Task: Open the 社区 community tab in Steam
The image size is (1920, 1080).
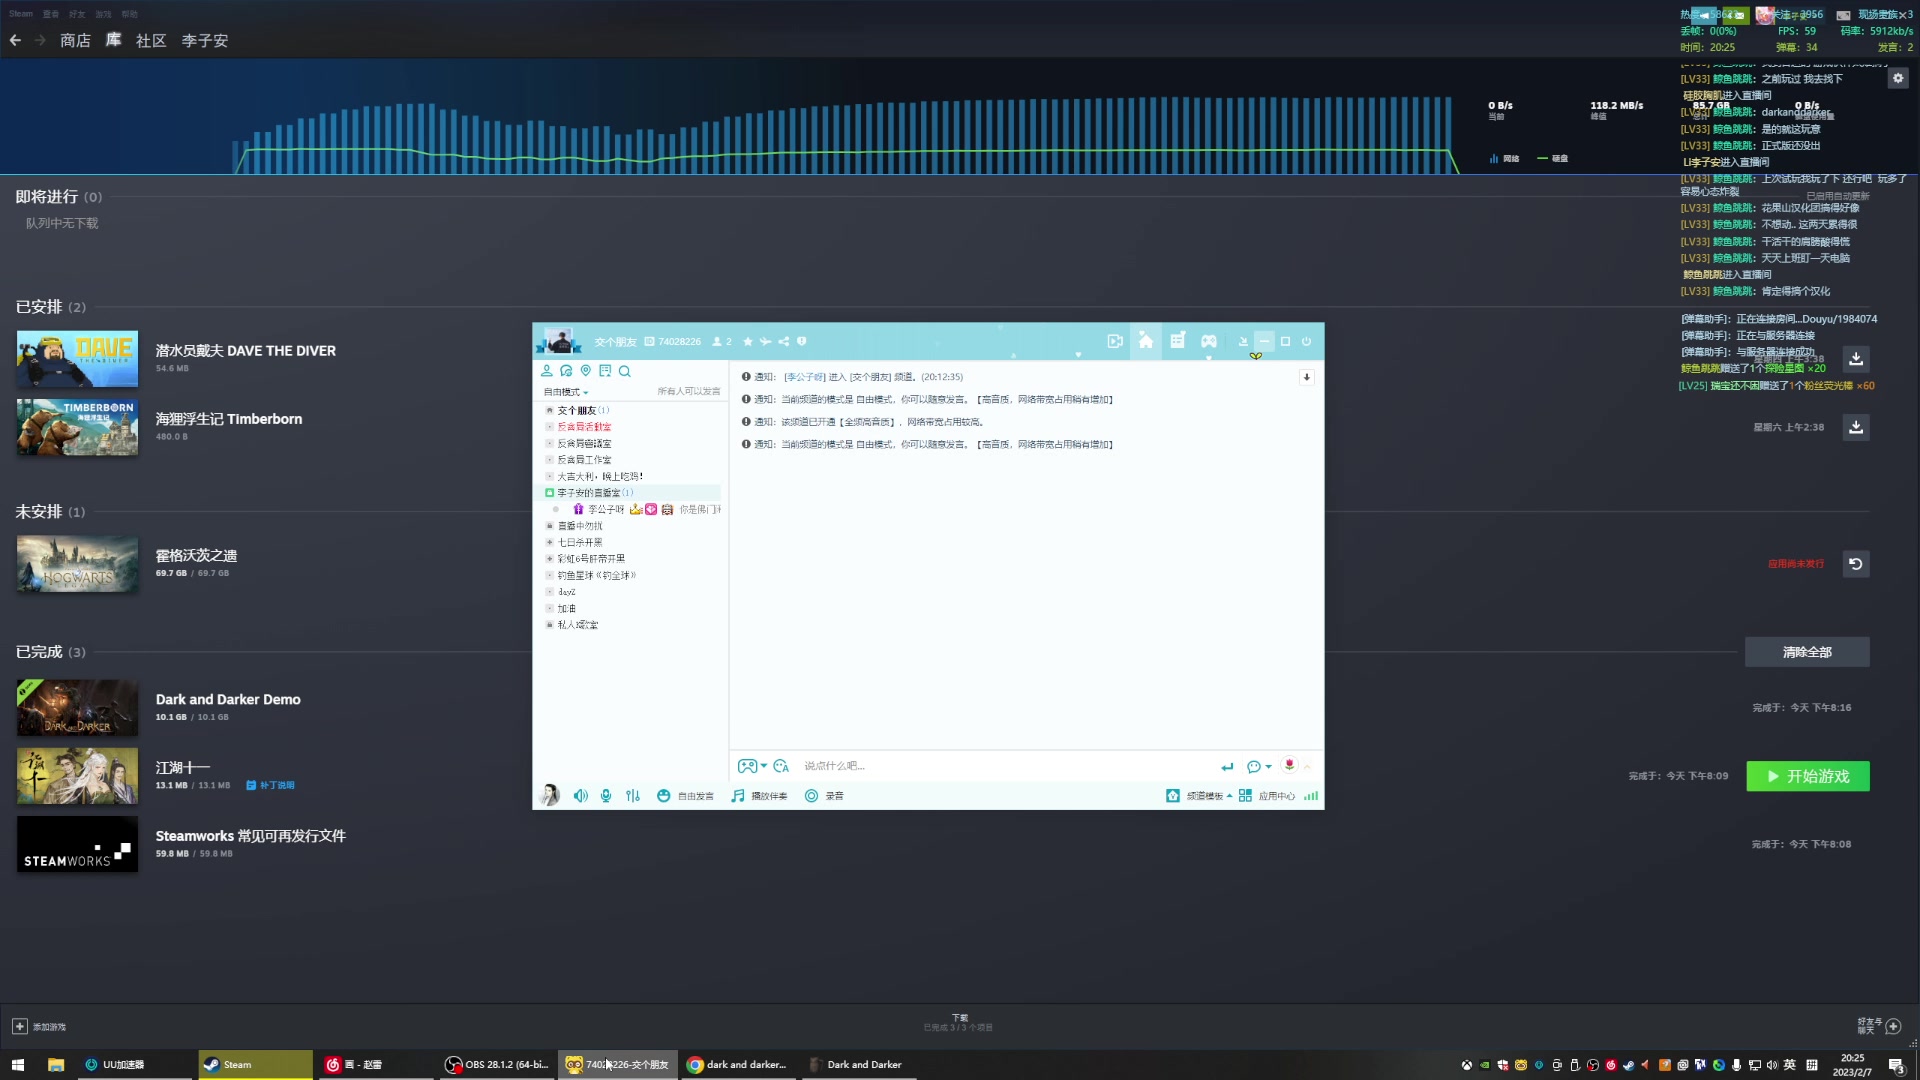Action: pyautogui.click(x=151, y=40)
